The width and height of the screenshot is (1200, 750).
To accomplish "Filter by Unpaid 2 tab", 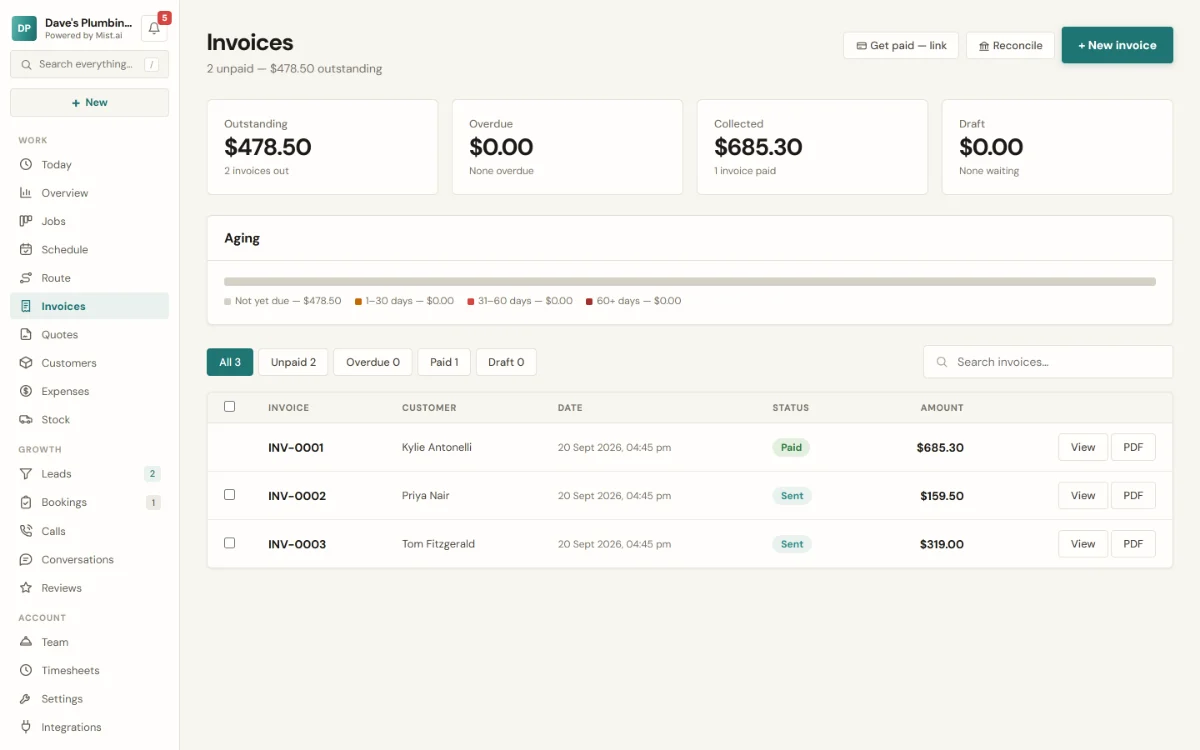I will [293, 362].
